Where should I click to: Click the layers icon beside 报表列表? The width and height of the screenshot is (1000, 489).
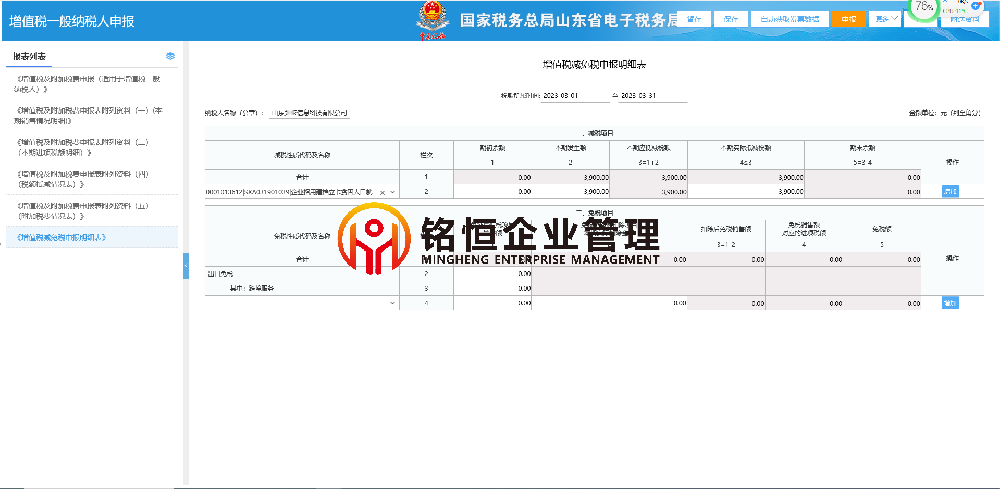(x=170, y=56)
